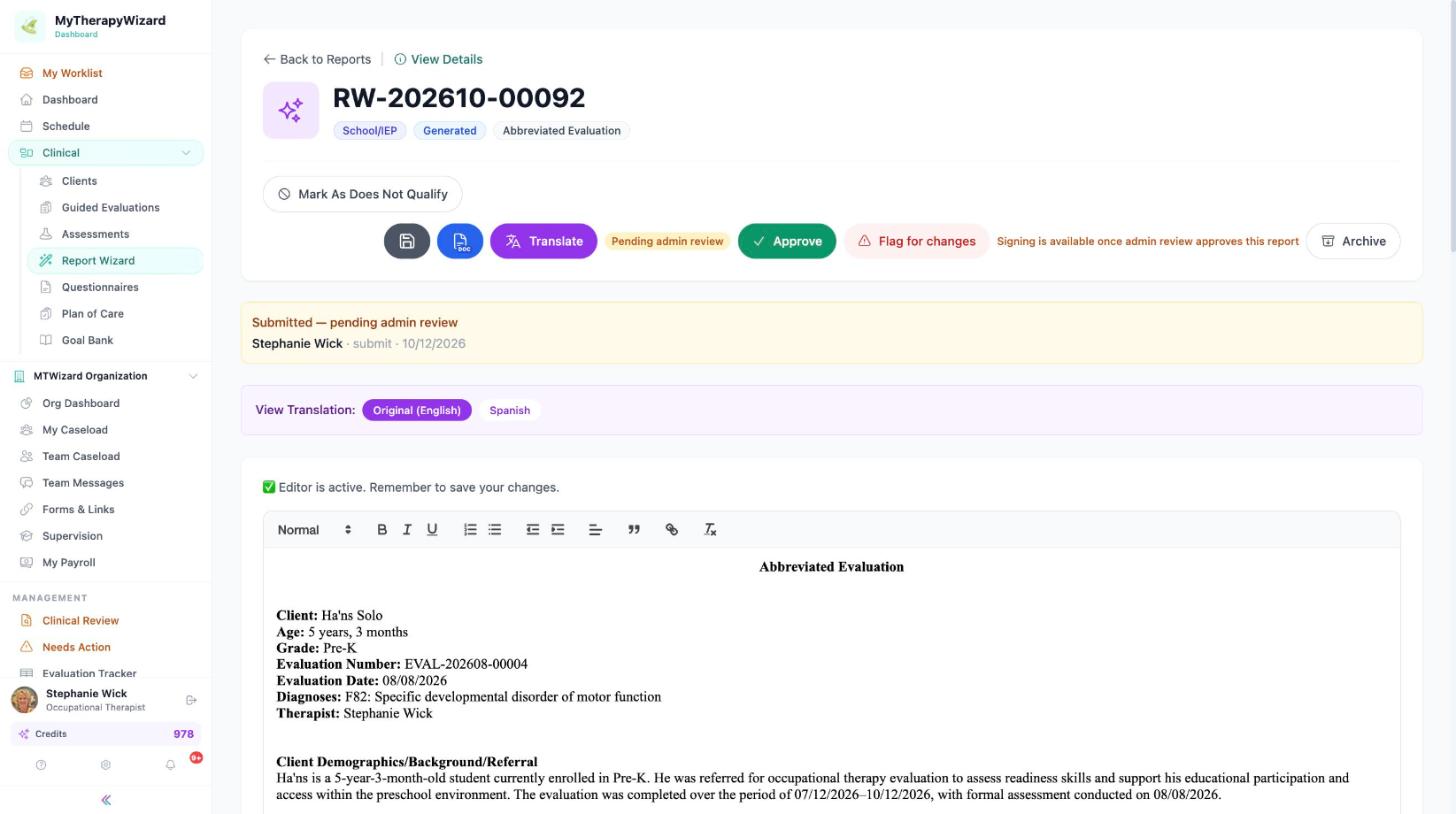Viewport: 1456px width, 814px height.
Task: Mark report As Does Not Qualify
Action: tap(362, 194)
